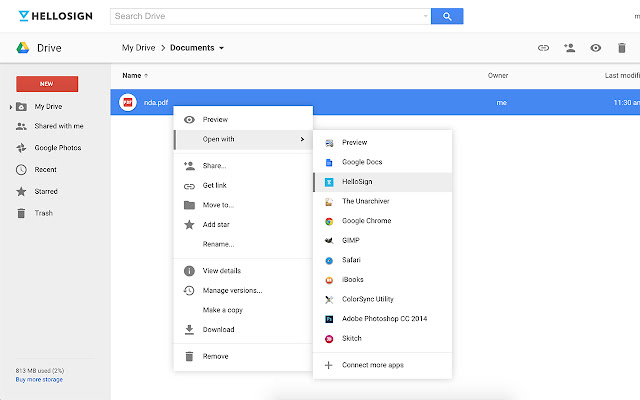Expand the My Drive tree arrow
640x400 pixels.
point(11,107)
